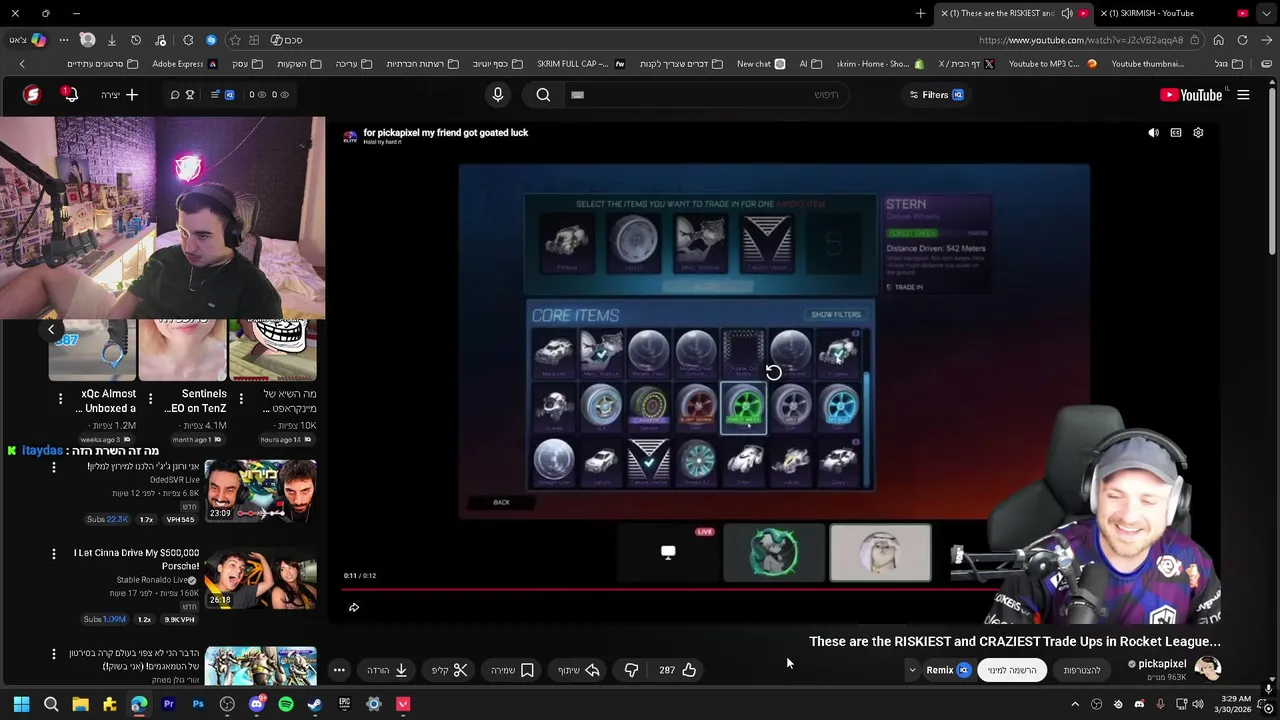Go to YouTube home via logo
Viewport: 1280px width, 720px height.
(1191, 95)
